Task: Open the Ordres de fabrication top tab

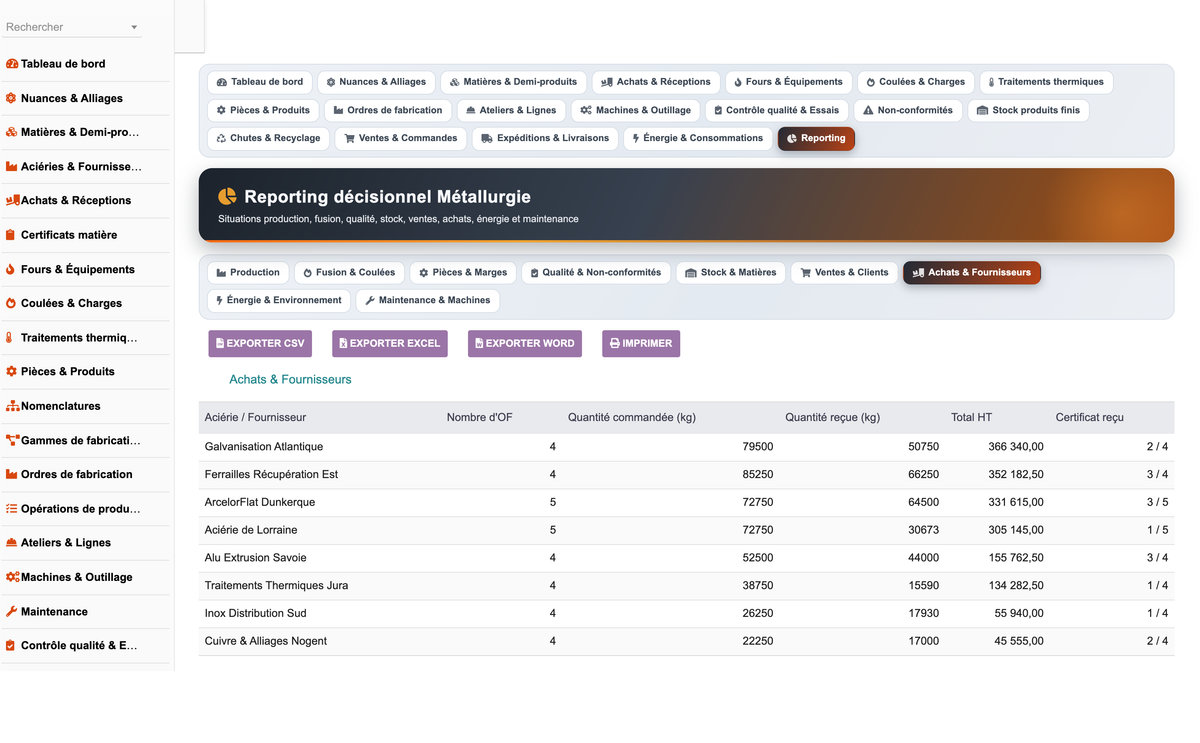Action: click(x=388, y=110)
